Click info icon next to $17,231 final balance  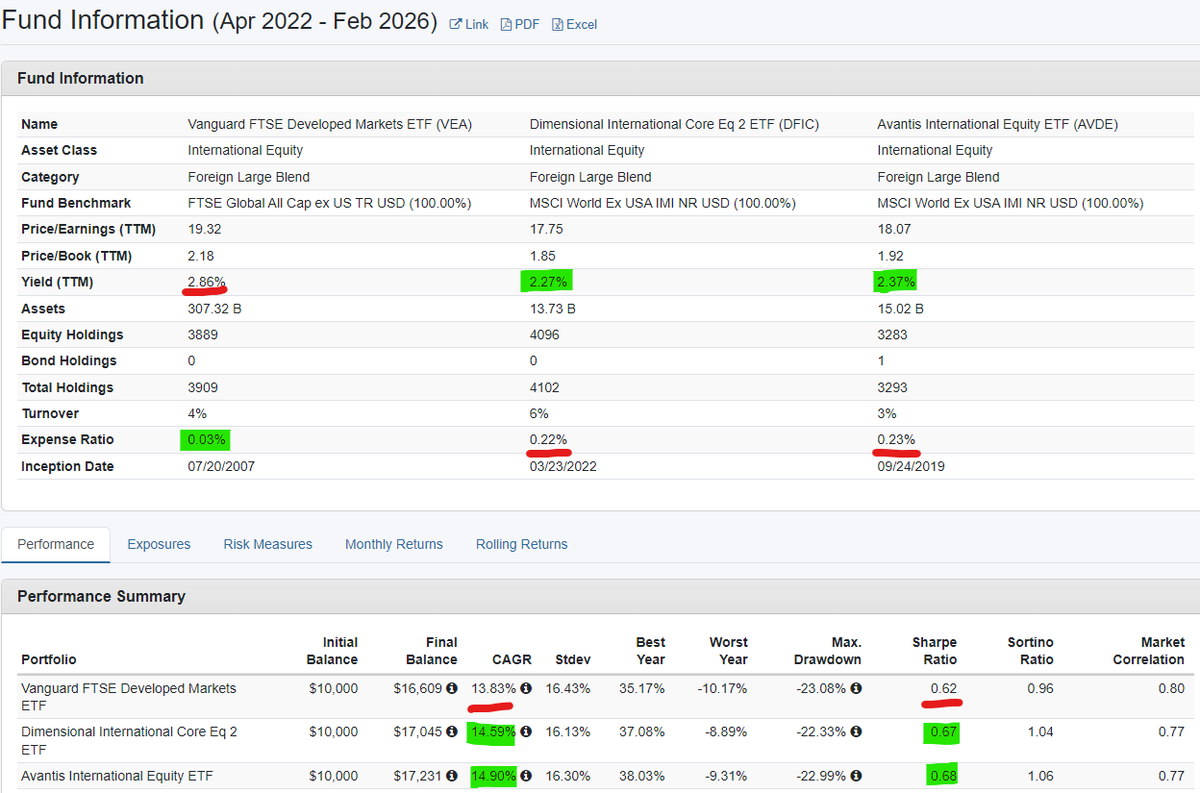[452, 775]
